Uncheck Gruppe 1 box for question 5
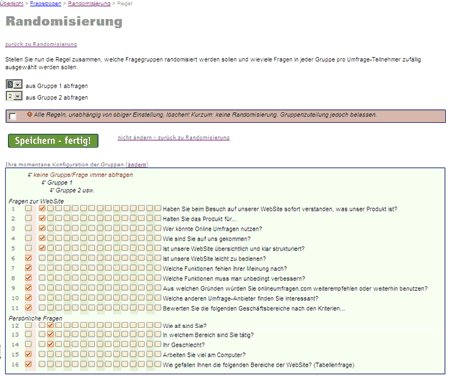The width and height of the screenshot is (450, 379). [42, 248]
